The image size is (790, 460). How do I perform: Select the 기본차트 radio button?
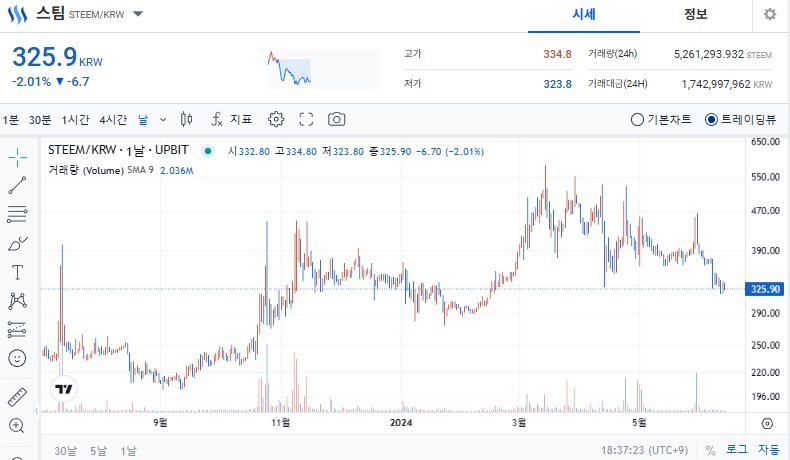tap(637, 119)
